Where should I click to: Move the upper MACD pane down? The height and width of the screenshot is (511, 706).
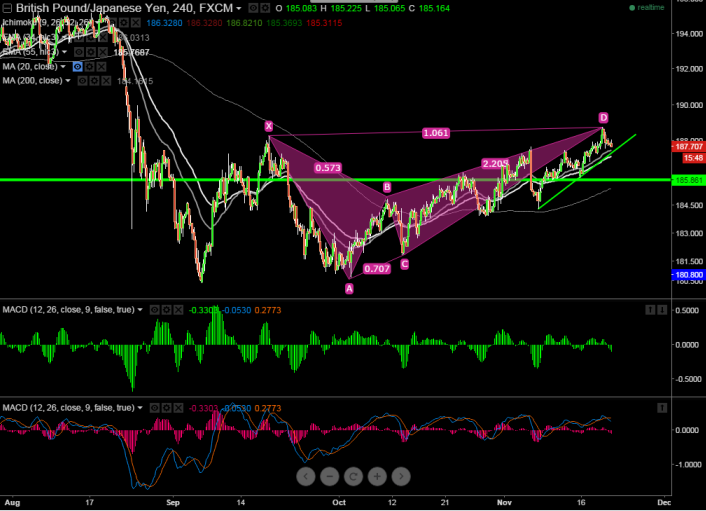click(662, 310)
